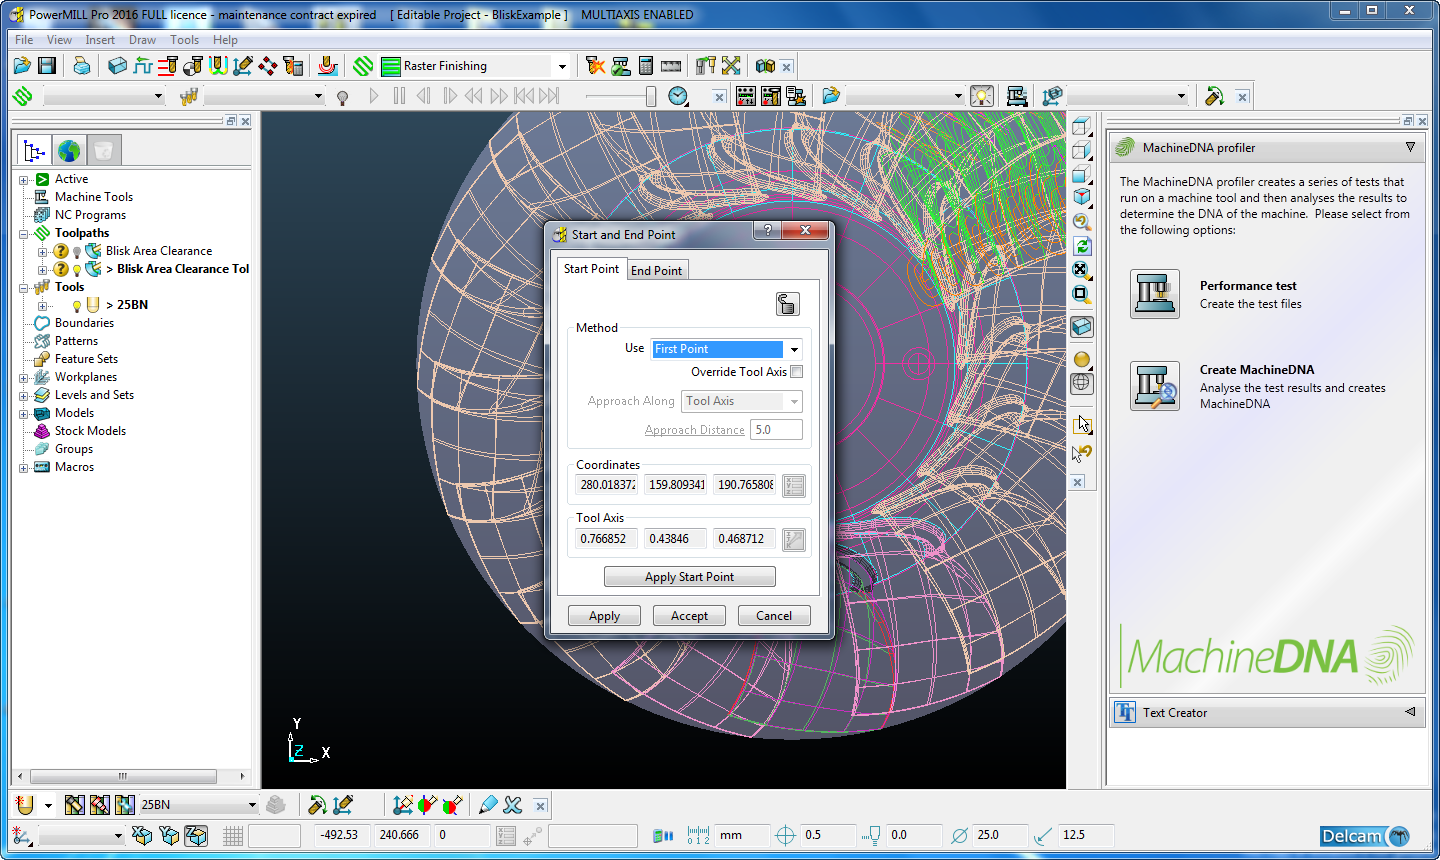Open the View menu
The width and height of the screenshot is (1440, 860).
pos(59,40)
